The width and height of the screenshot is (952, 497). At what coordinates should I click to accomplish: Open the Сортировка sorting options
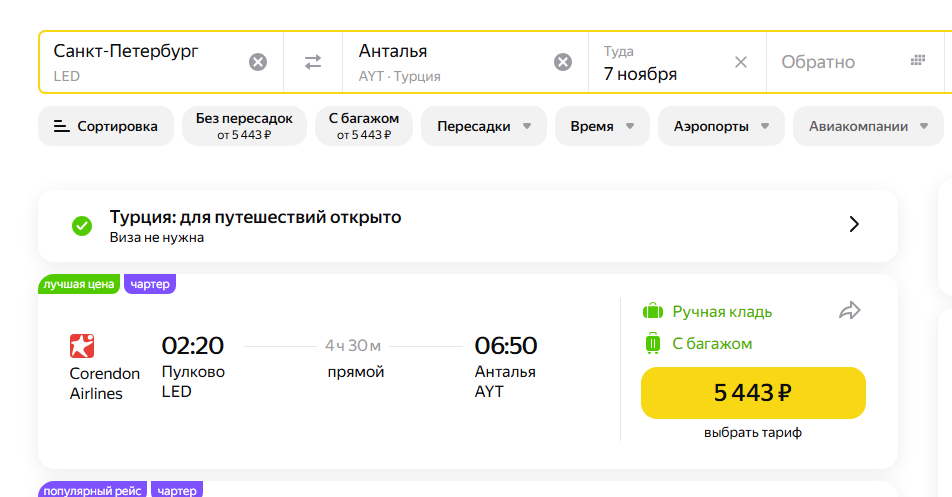(x=106, y=126)
